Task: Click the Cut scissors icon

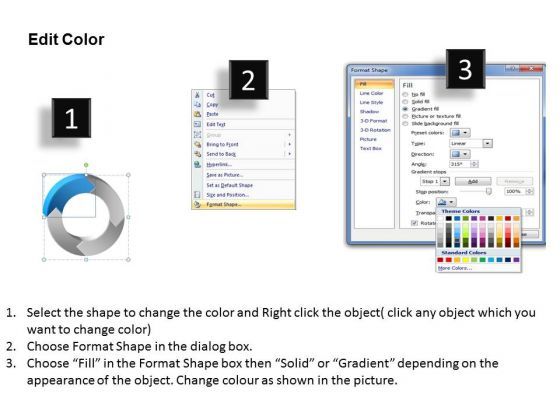Action: tap(197, 95)
